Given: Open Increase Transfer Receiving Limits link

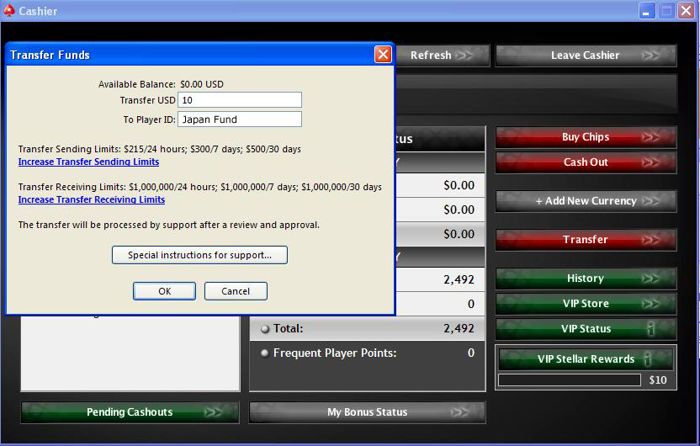Looking at the screenshot, I should point(92,200).
